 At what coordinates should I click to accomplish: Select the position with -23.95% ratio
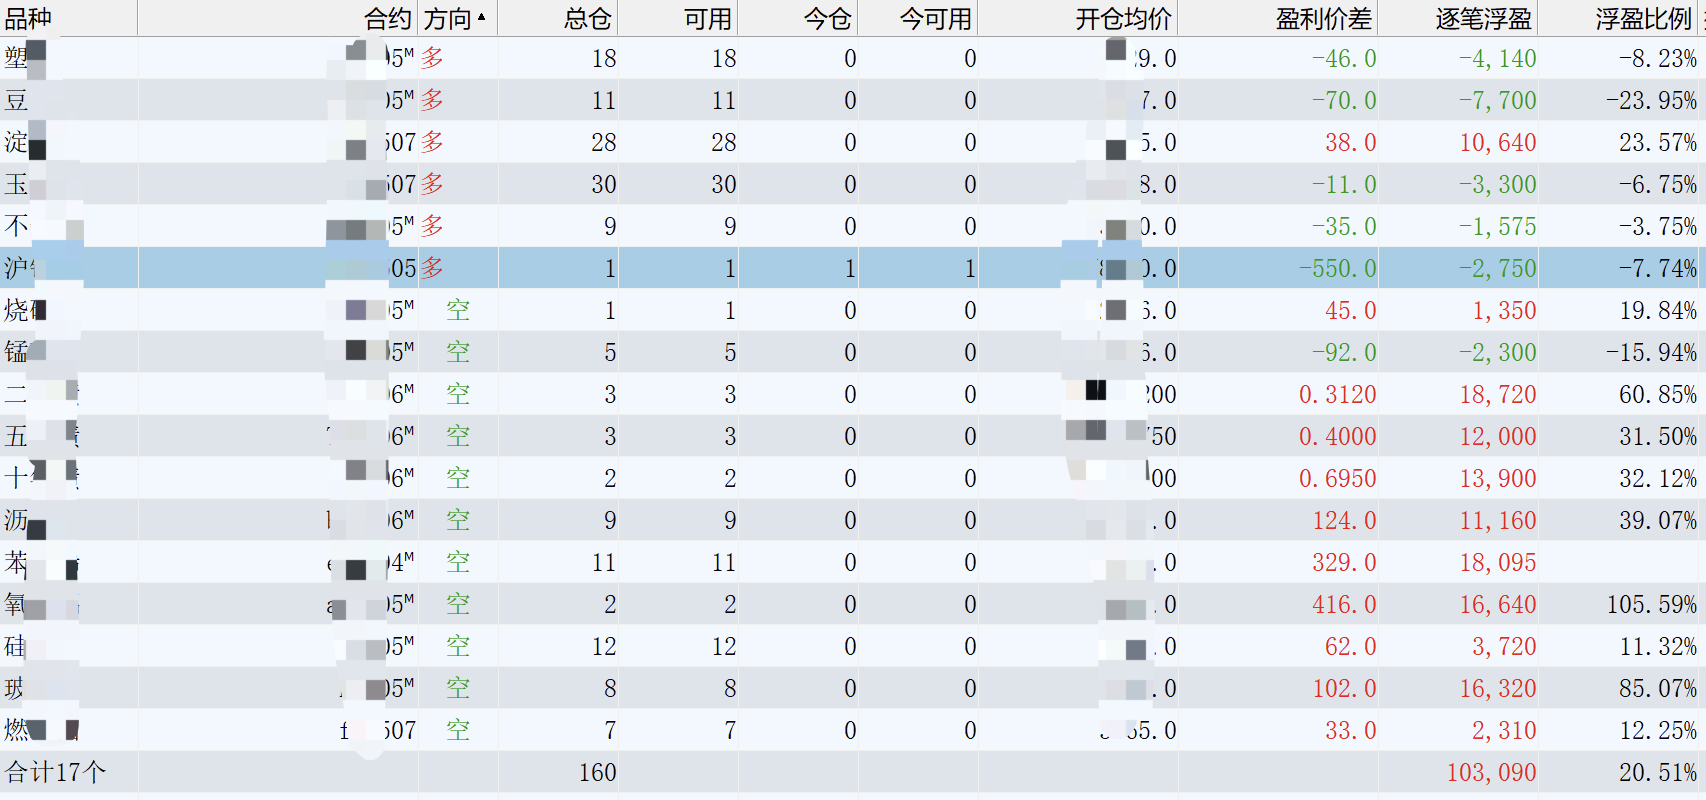tap(1651, 101)
